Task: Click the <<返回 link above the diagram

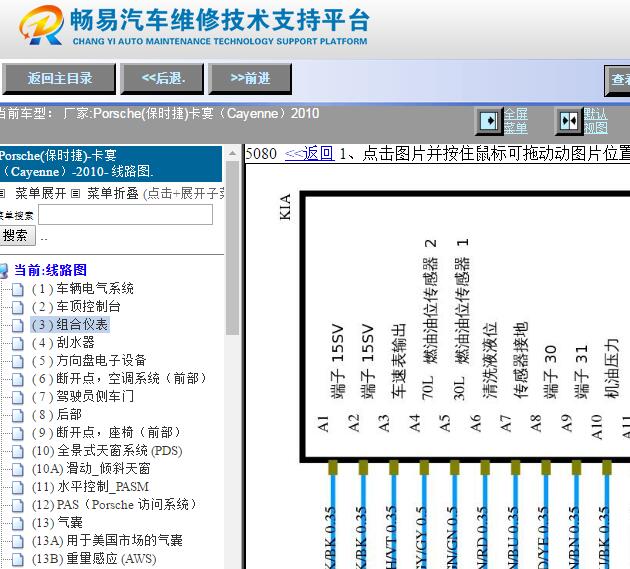Action: click(x=309, y=154)
